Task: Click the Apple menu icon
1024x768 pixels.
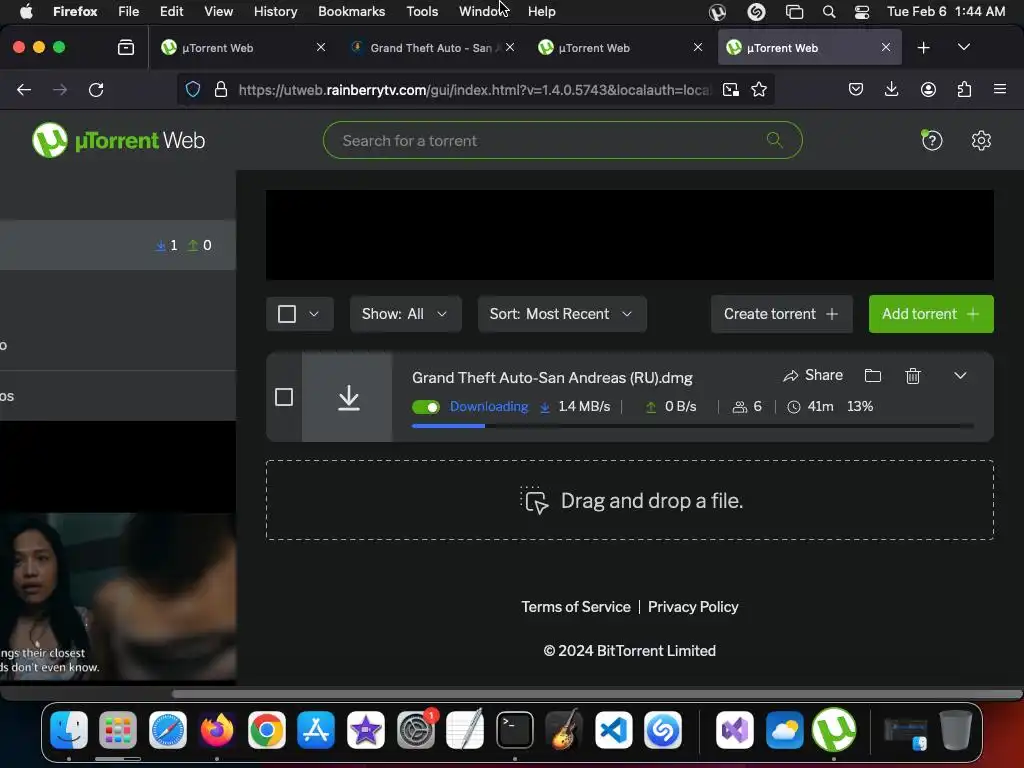Action: coord(26,11)
